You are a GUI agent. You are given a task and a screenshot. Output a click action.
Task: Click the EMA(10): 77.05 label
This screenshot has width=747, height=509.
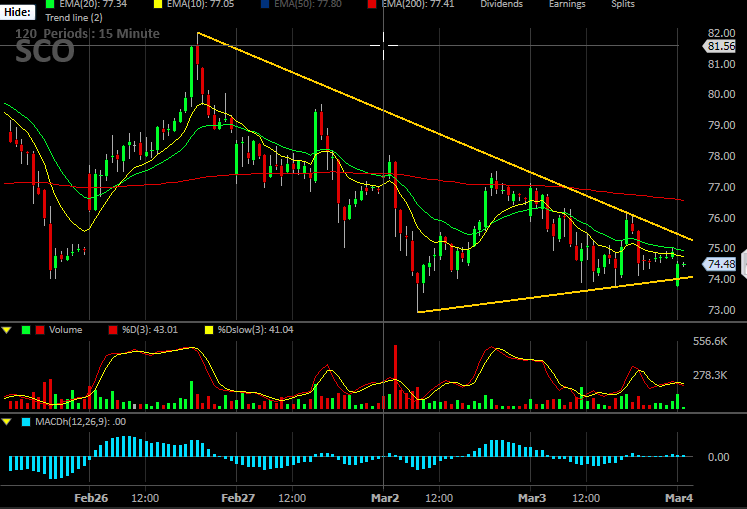pos(201,4)
